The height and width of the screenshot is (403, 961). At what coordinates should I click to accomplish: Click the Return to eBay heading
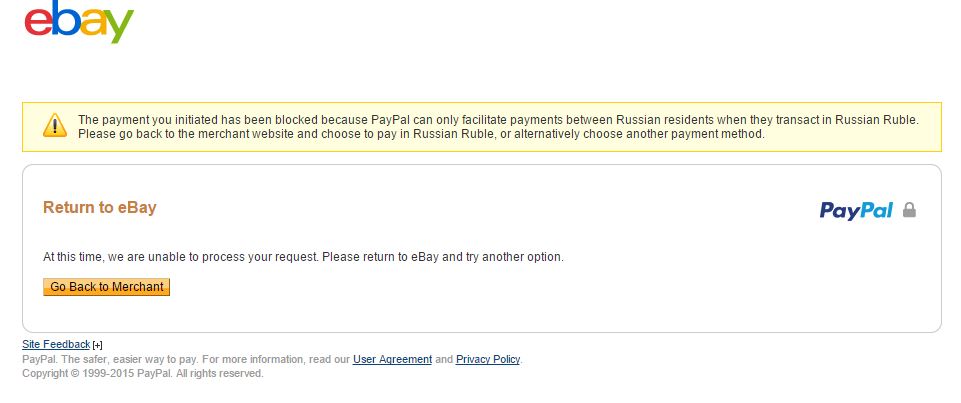pyautogui.click(x=100, y=208)
